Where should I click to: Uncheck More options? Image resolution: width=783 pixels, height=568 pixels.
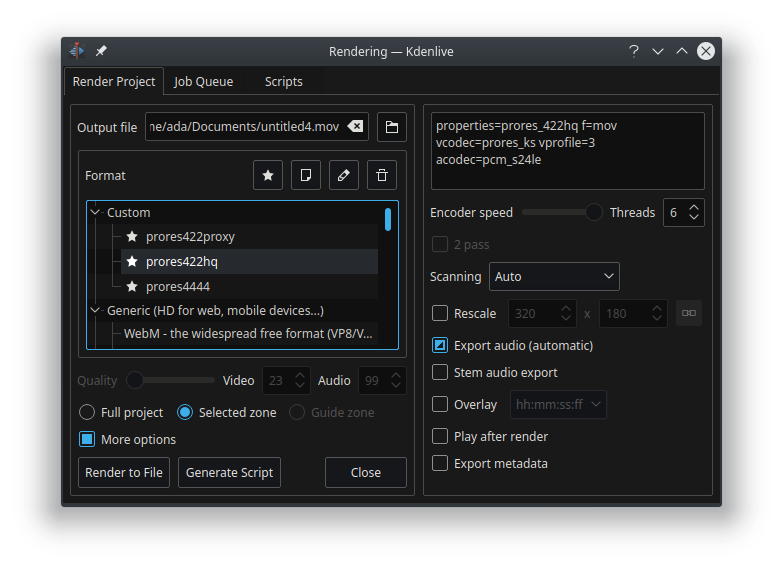click(x=87, y=439)
